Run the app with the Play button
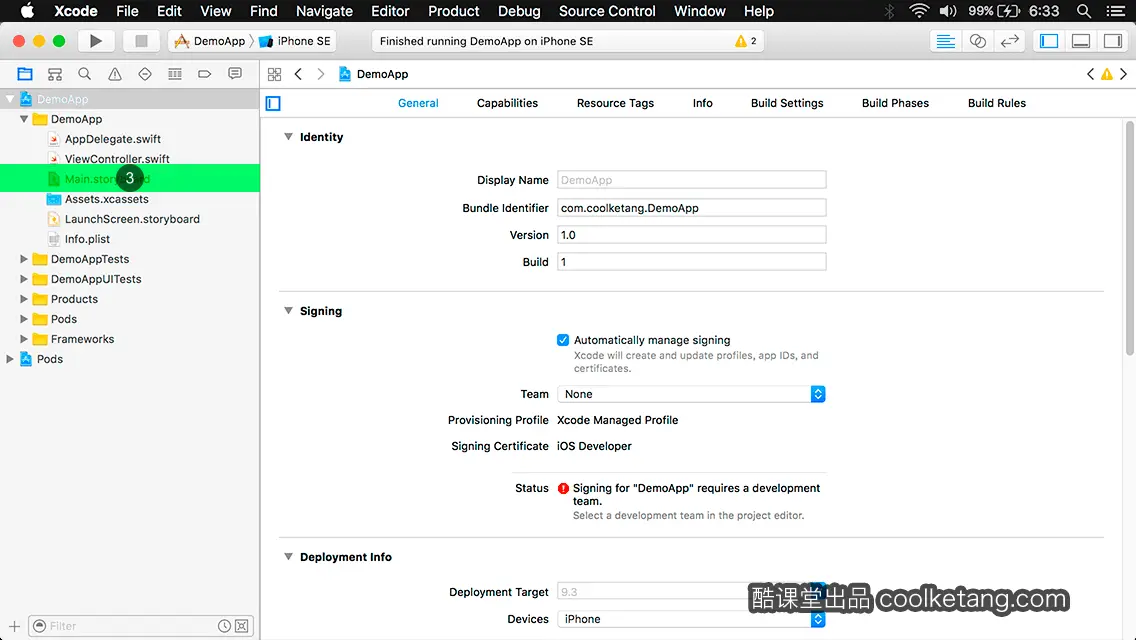This screenshot has height=640, width=1136. tap(96, 41)
